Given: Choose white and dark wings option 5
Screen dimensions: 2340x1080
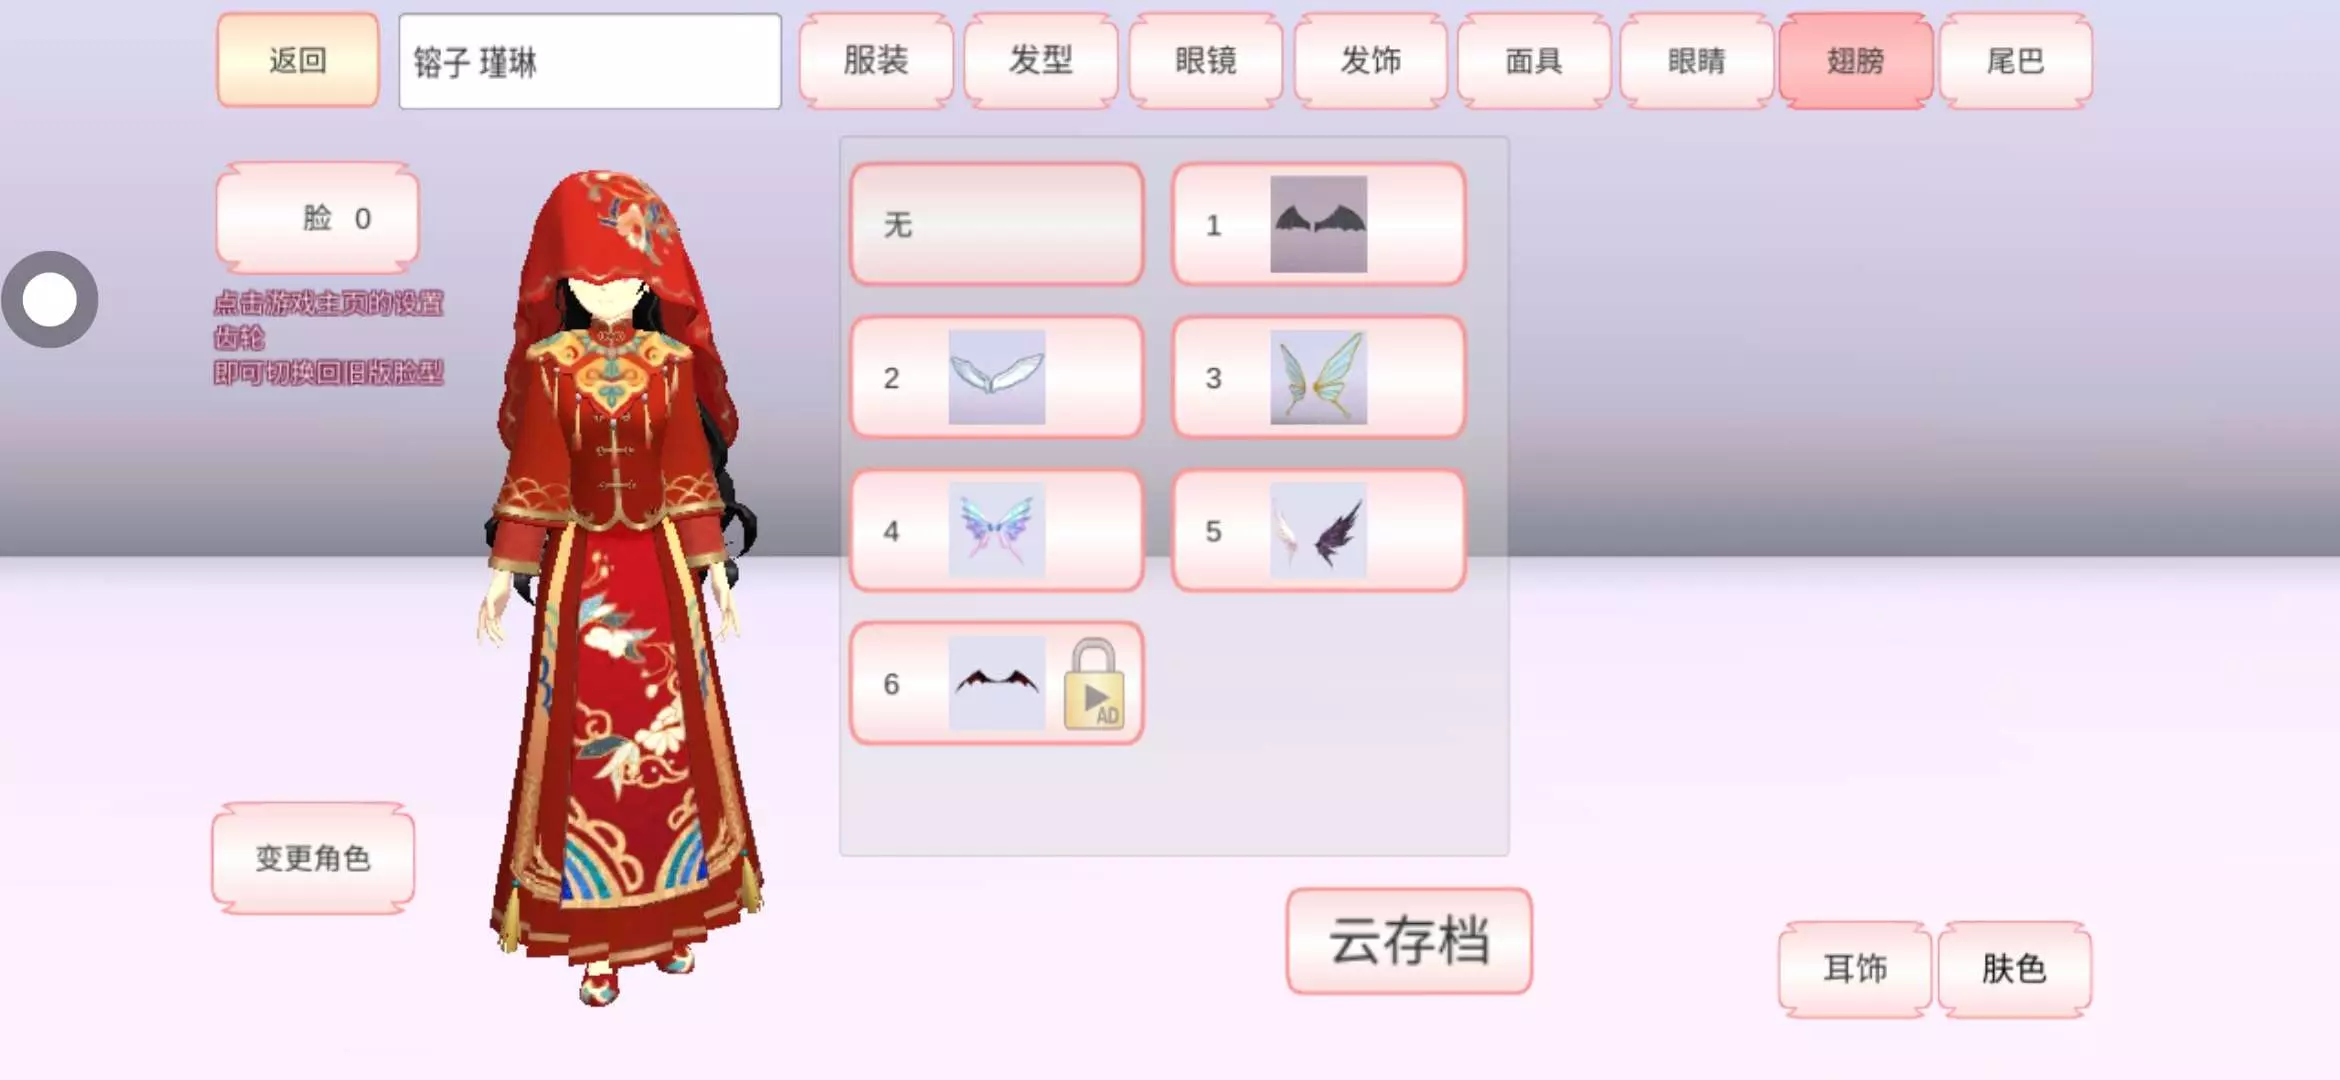Looking at the screenshot, I should tap(1318, 530).
